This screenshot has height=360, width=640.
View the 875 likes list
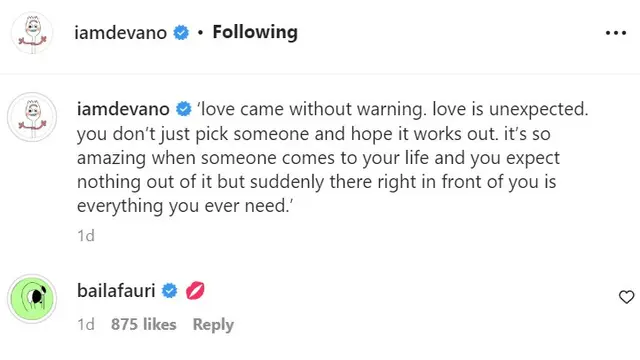pyautogui.click(x=144, y=324)
